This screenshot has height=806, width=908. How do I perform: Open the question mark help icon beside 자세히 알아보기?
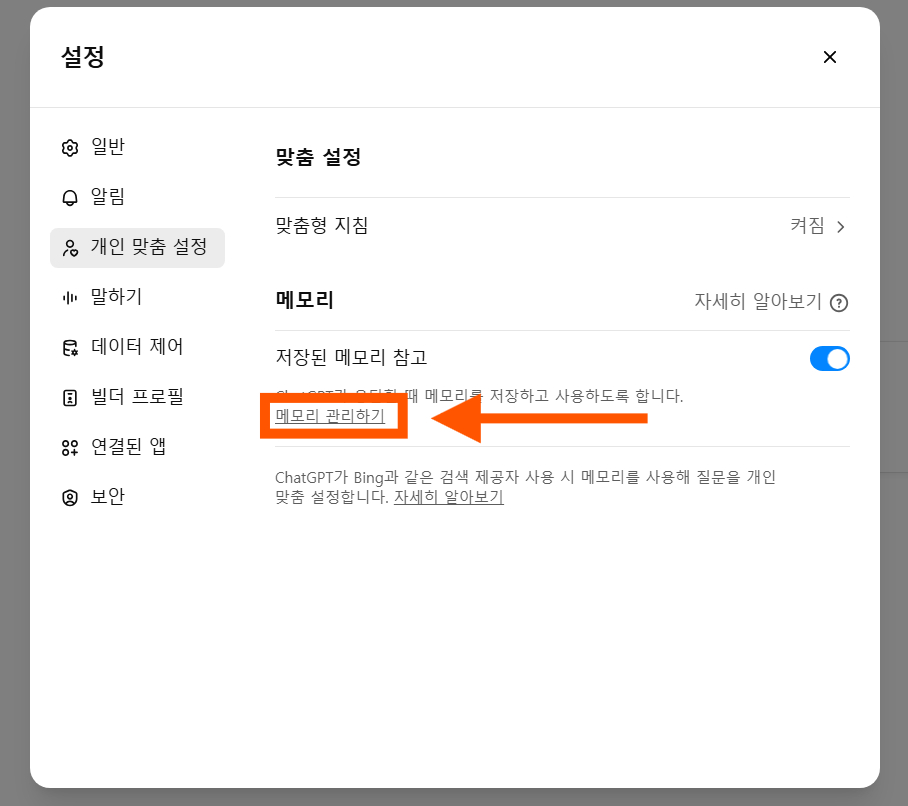(x=842, y=301)
